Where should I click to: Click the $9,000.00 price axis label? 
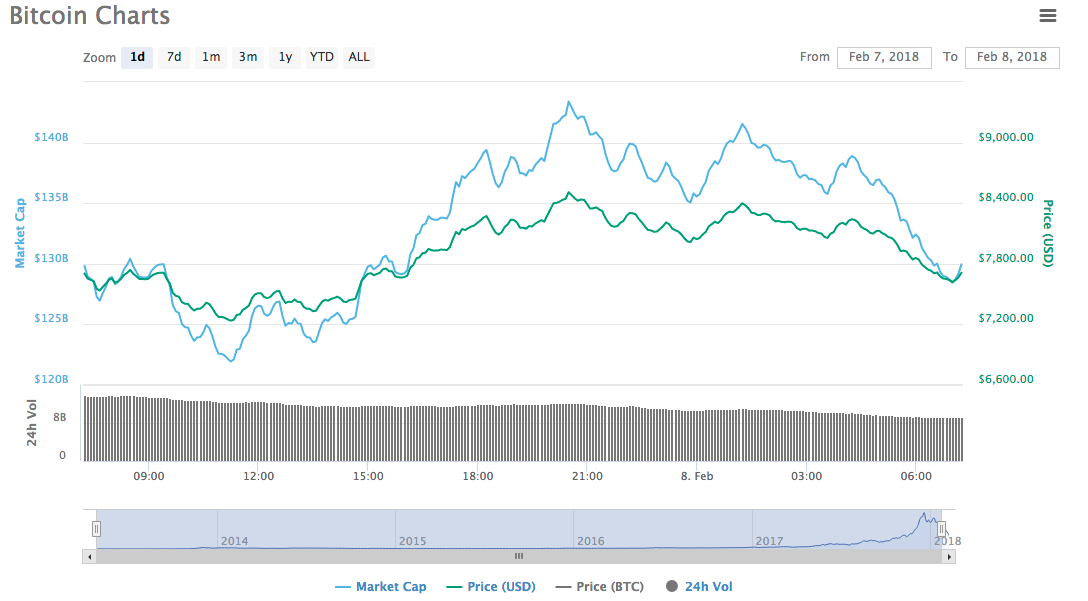(x=1005, y=137)
